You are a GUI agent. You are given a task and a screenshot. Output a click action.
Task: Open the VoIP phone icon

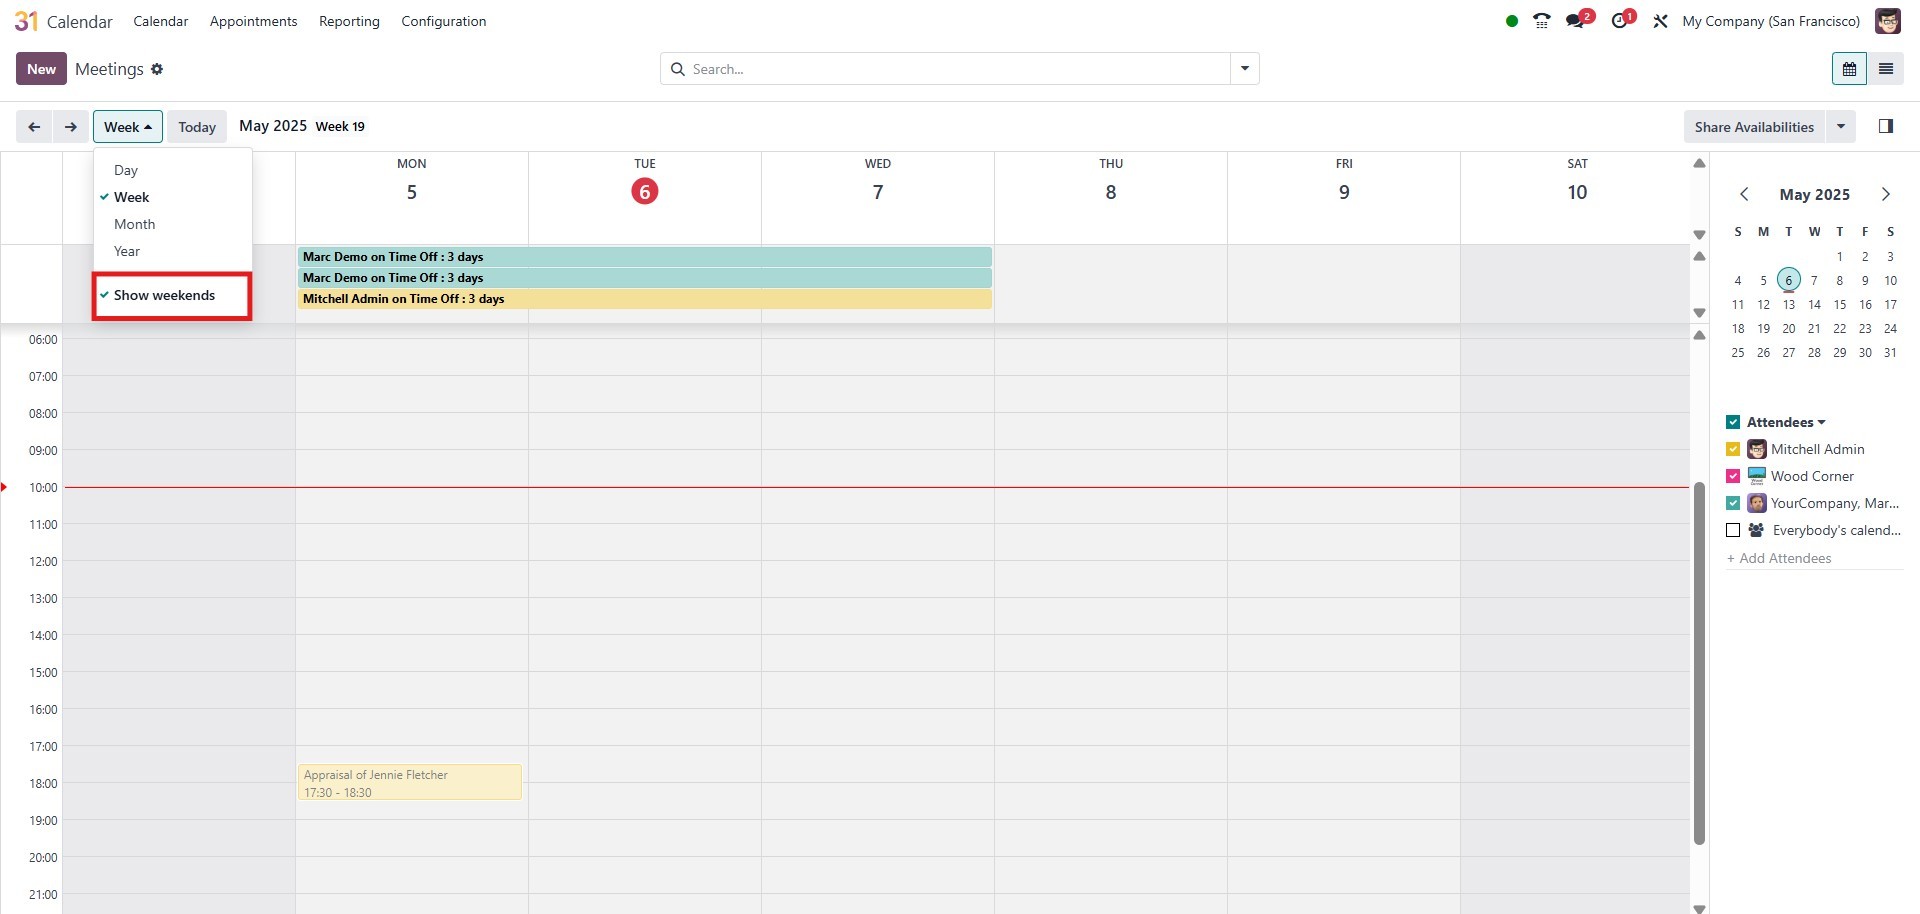click(x=1542, y=21)
